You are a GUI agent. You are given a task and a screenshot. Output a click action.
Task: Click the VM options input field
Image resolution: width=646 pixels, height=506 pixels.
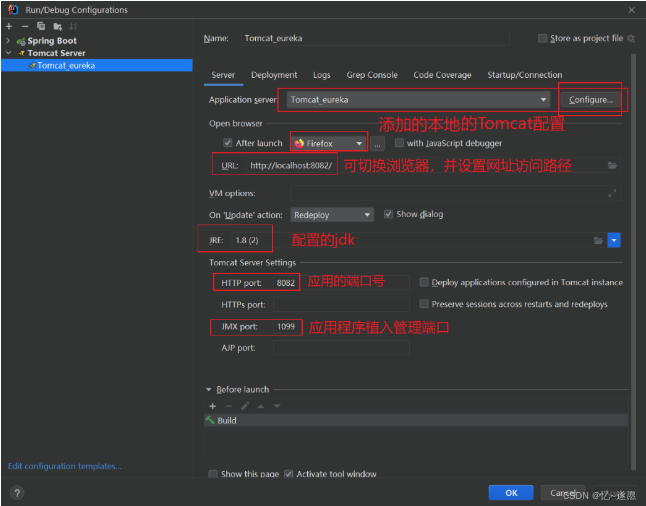click(x=455, y=193)
